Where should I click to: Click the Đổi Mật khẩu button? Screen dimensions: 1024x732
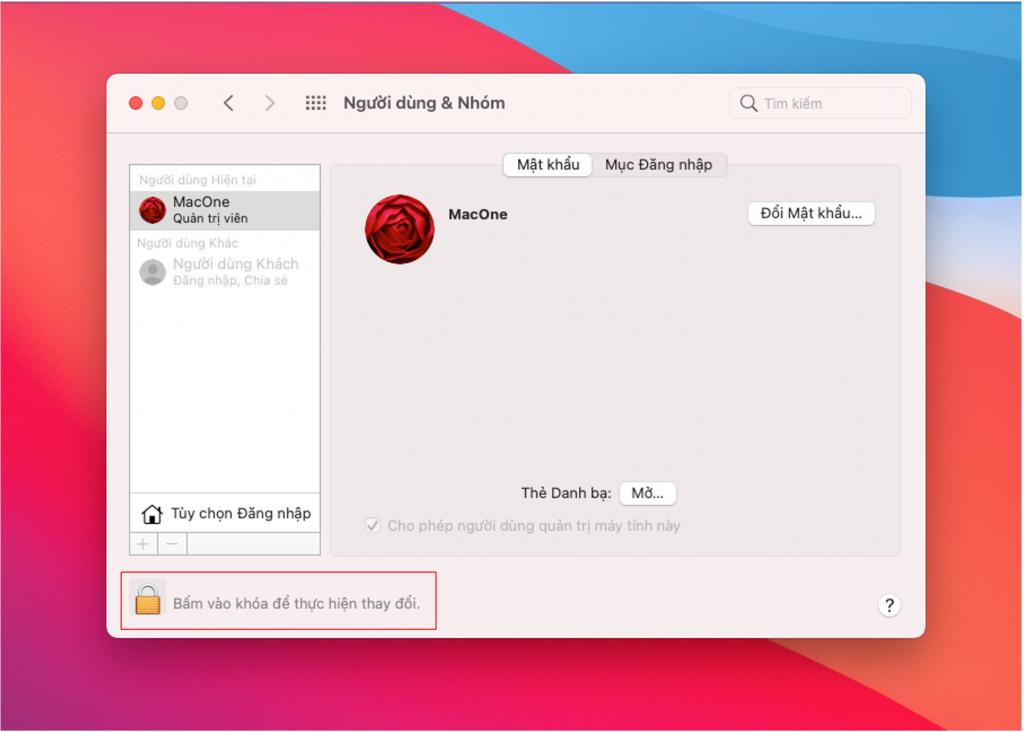coord(811,214)
